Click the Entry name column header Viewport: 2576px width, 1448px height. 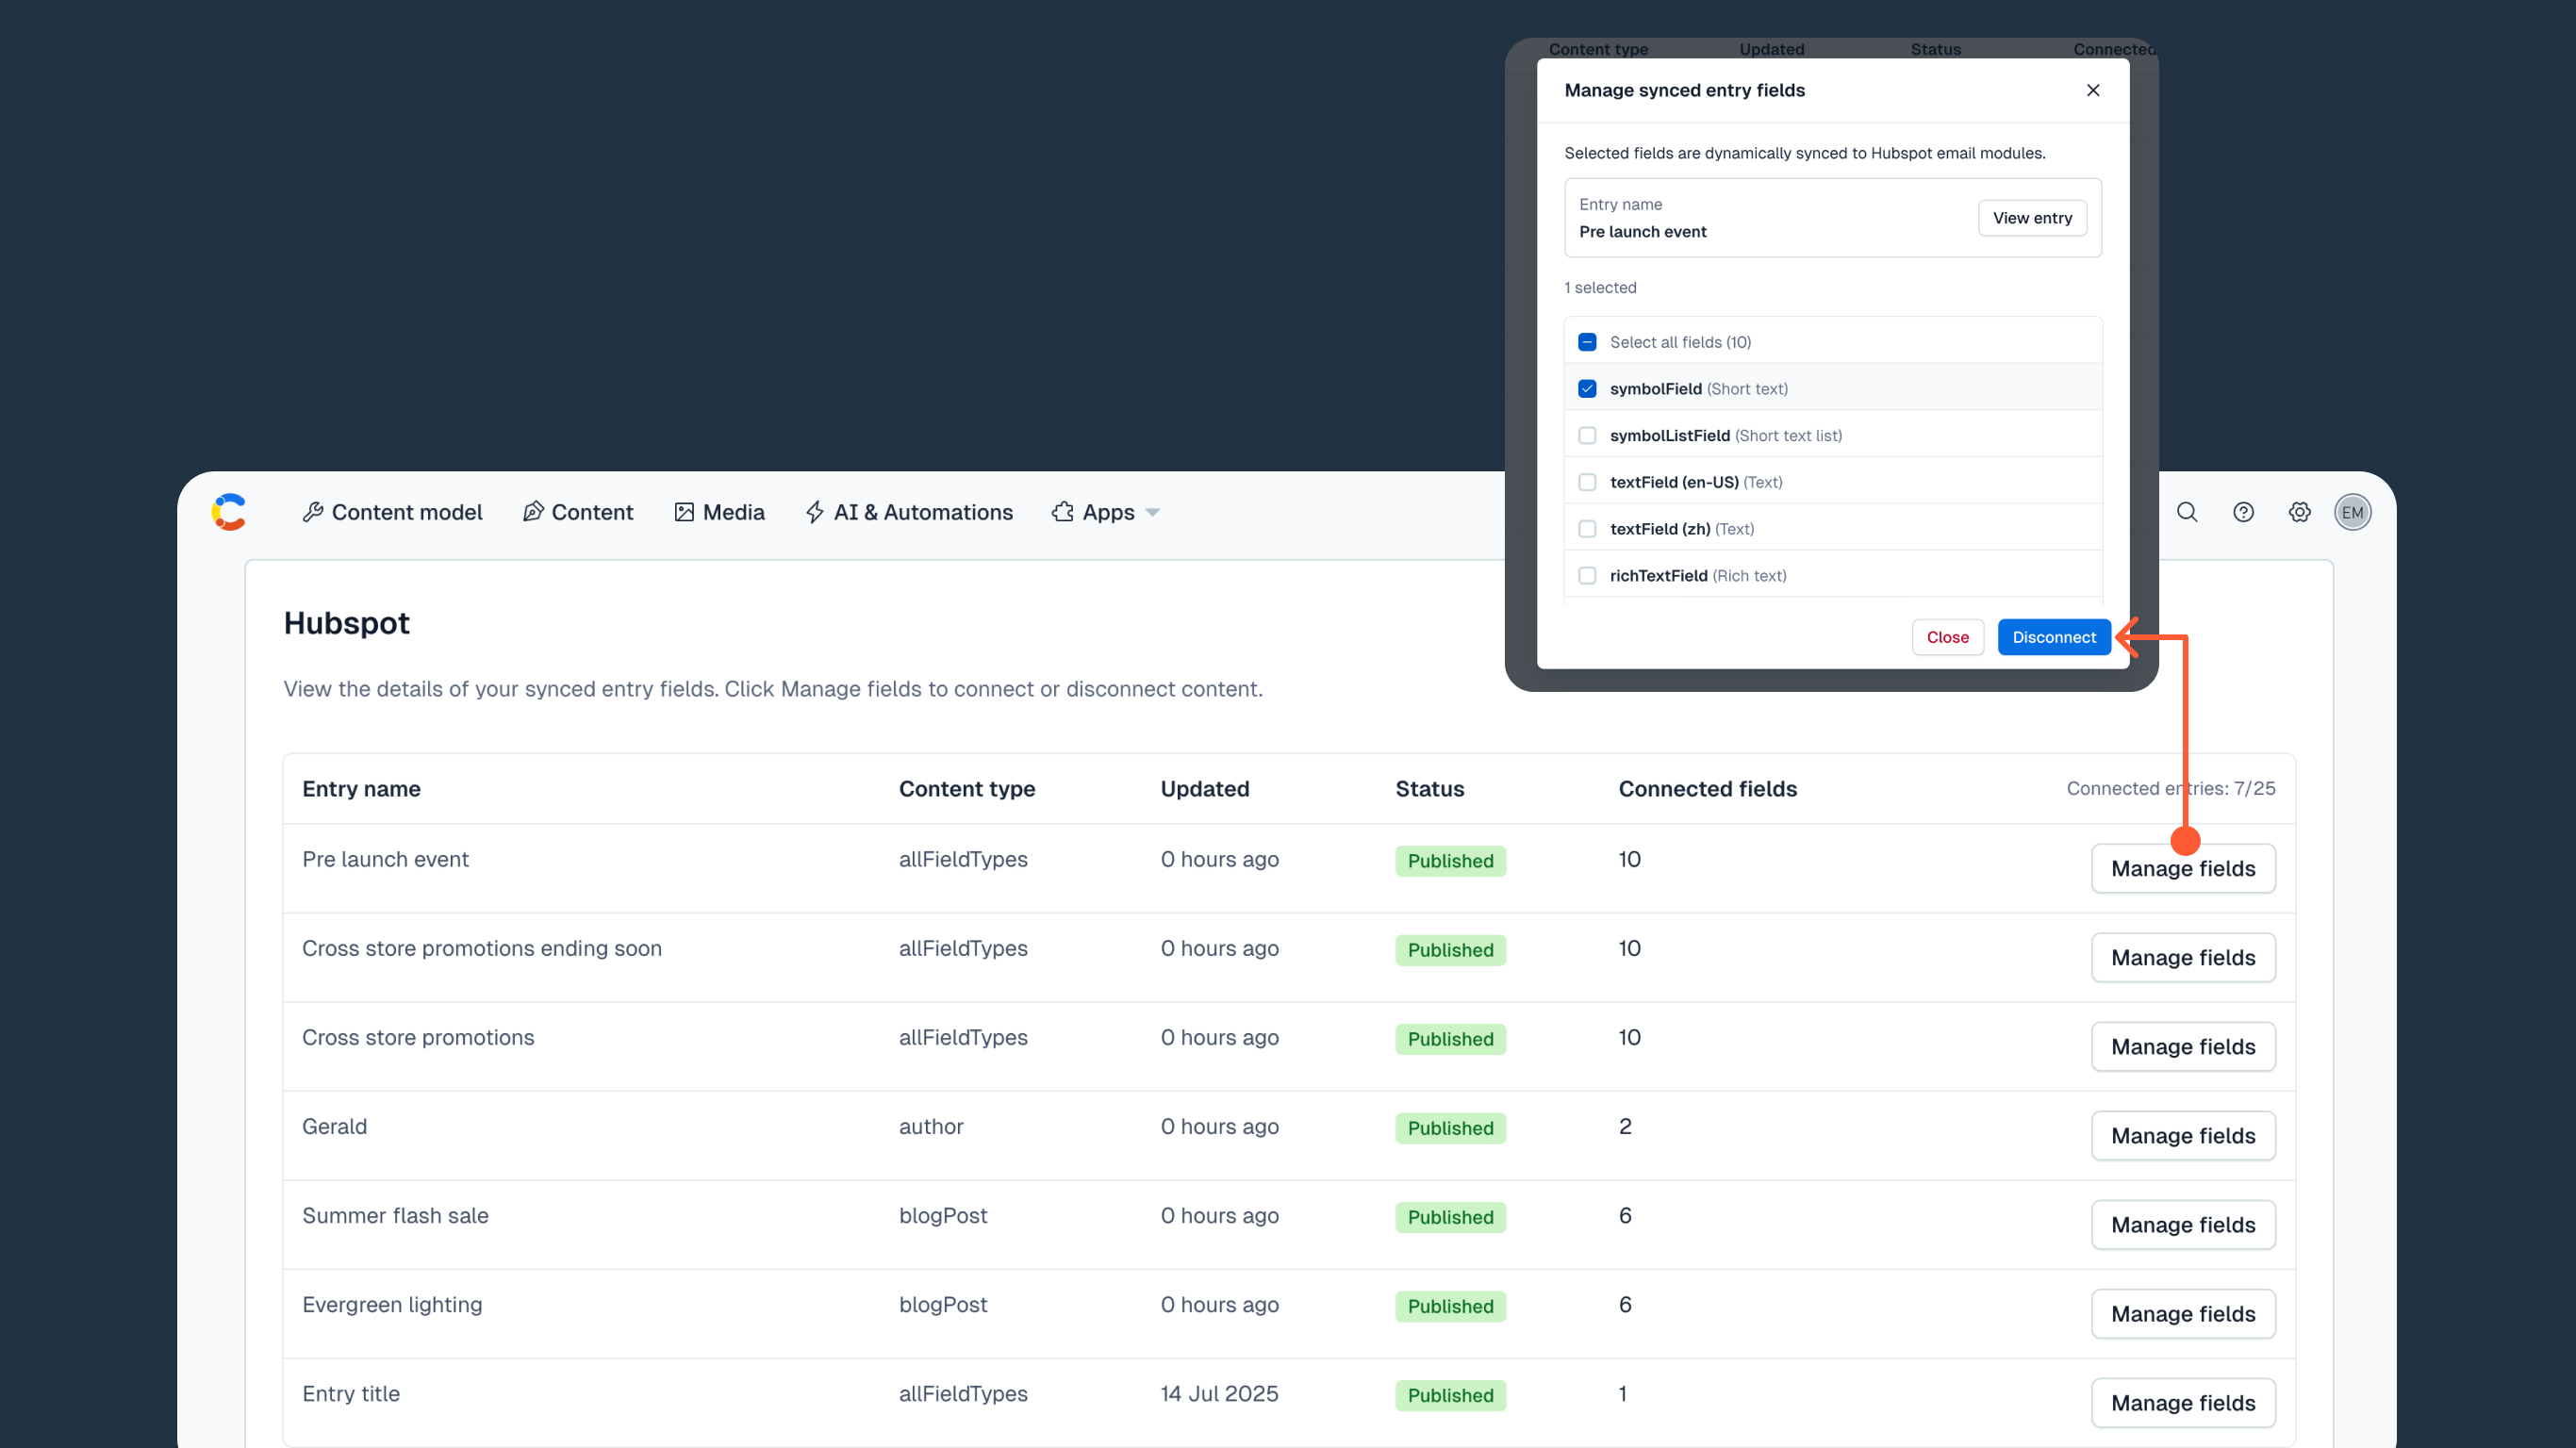pyautogui.click(x=361, y=788)
